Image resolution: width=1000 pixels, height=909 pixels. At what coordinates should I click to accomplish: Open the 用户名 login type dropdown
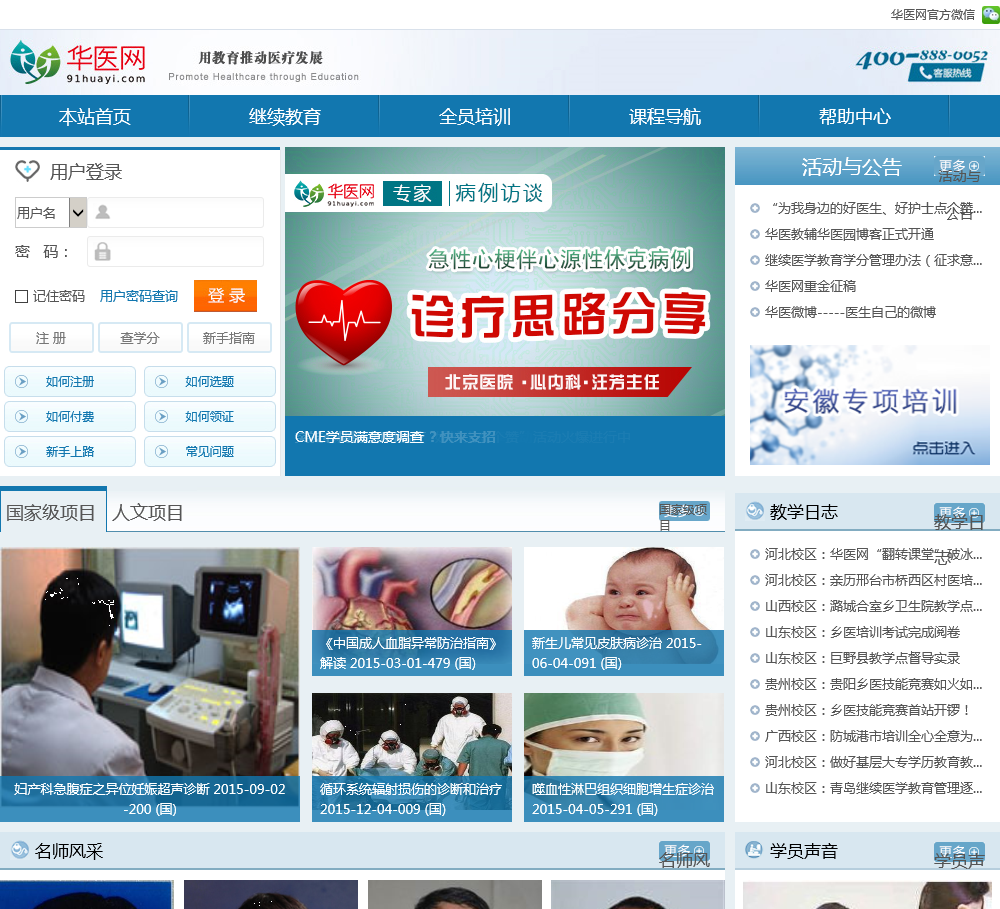click(50, 212)
